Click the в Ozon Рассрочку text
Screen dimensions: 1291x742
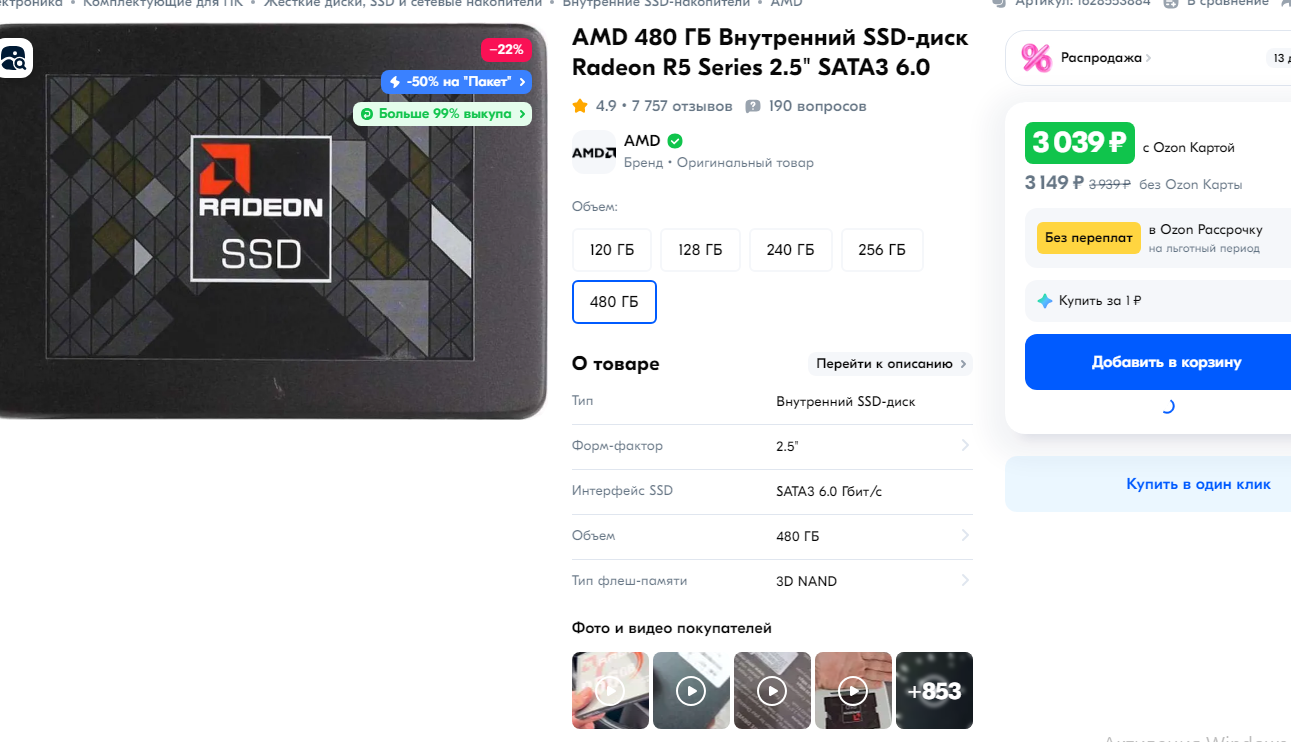click(x=1205, y=230)
